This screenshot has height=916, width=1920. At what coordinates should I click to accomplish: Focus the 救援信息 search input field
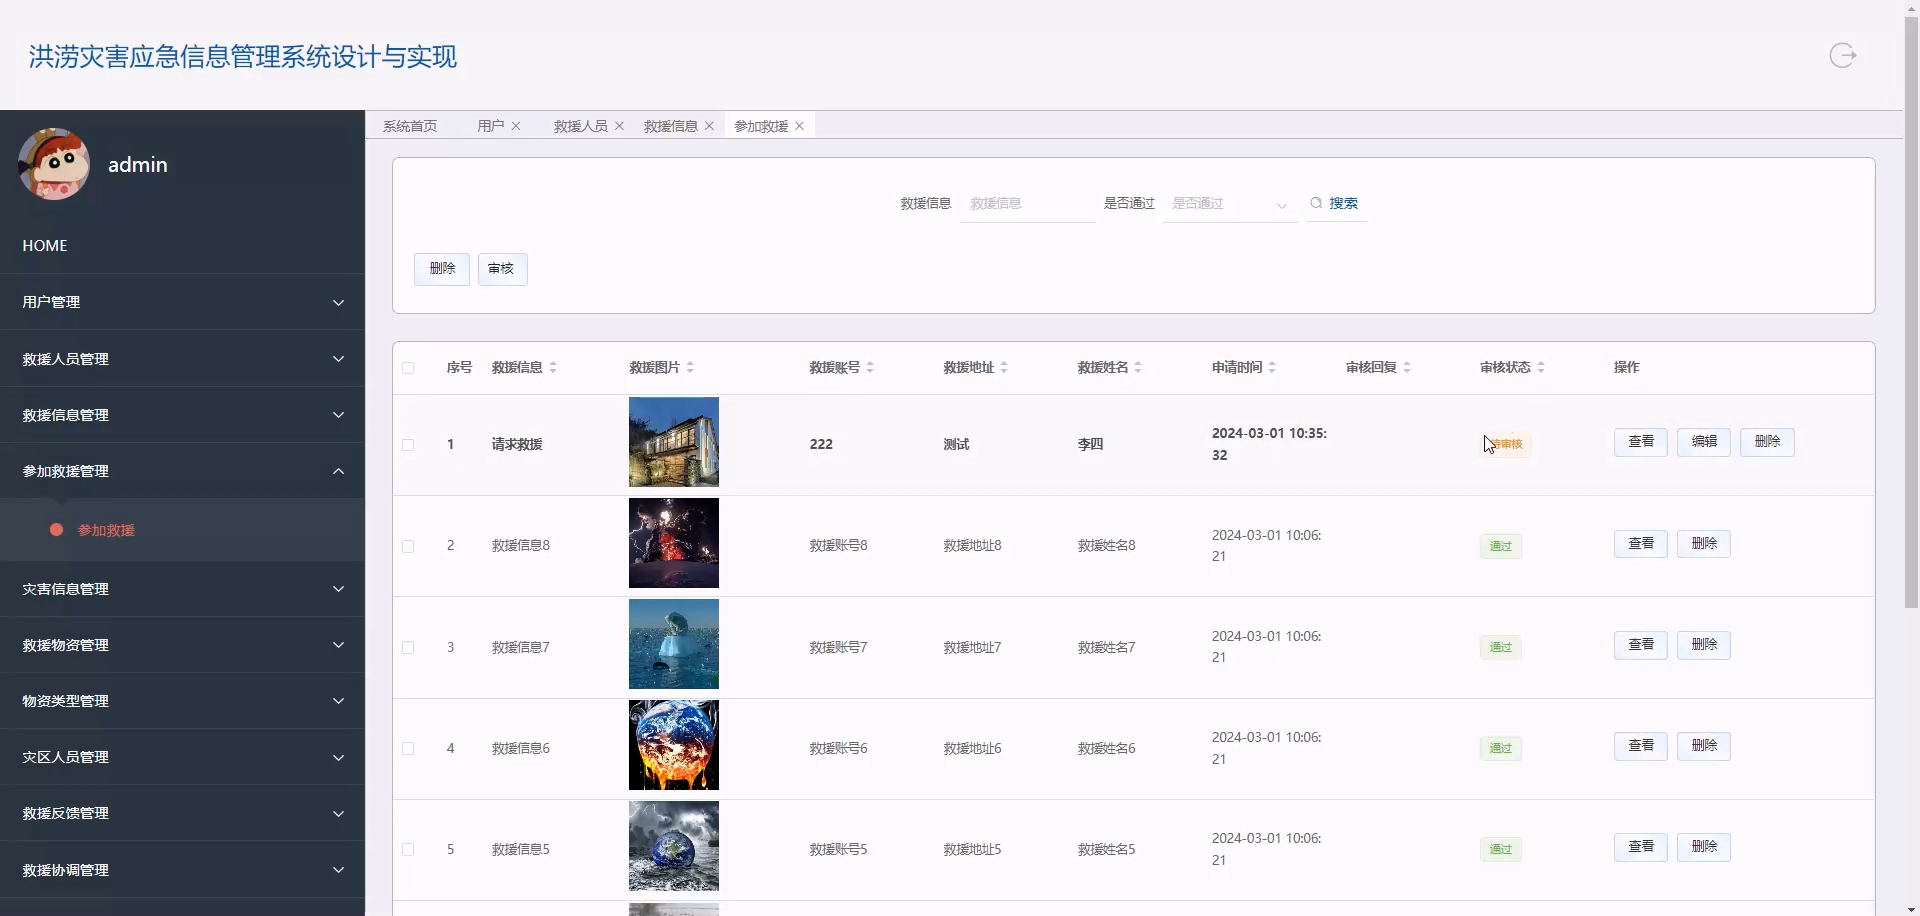click(1027, 204)
